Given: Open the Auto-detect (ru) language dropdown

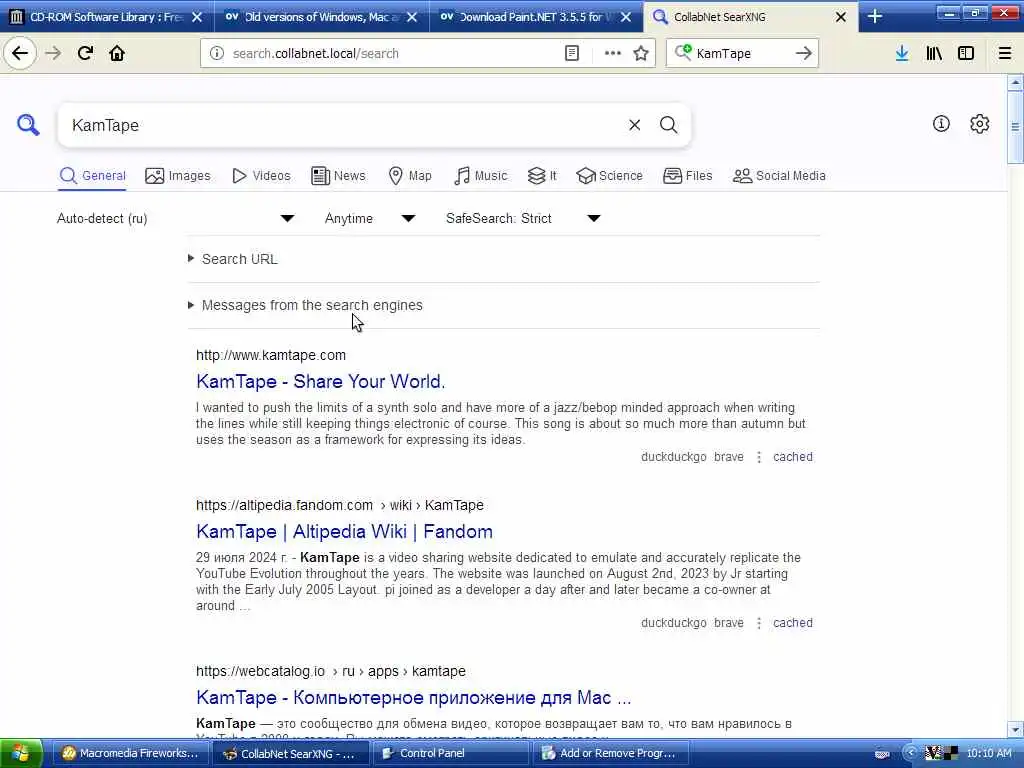Looking at the screenshot, I should point(175,218).
